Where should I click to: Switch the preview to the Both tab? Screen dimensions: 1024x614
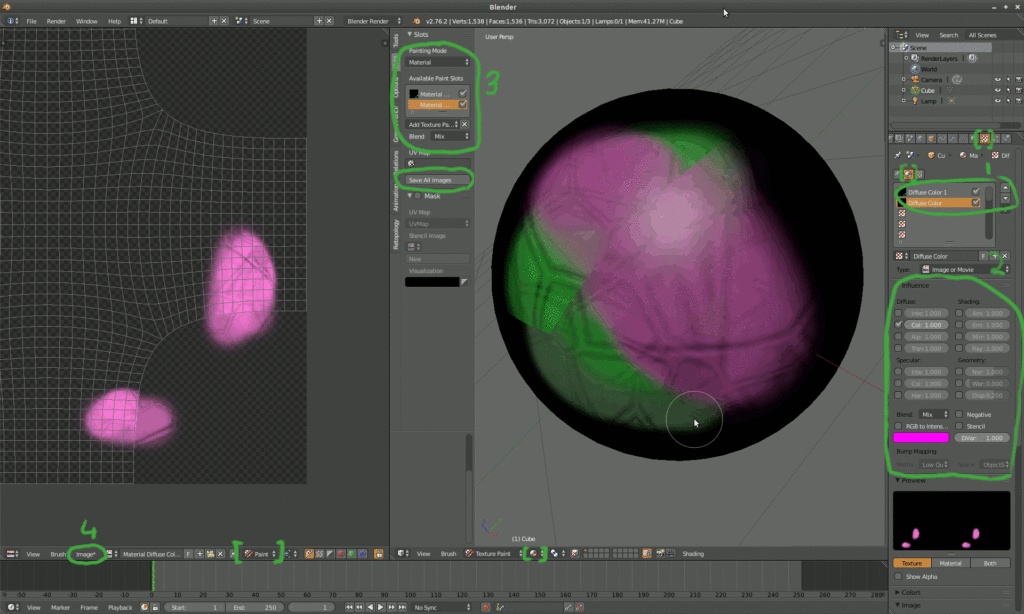991,563
